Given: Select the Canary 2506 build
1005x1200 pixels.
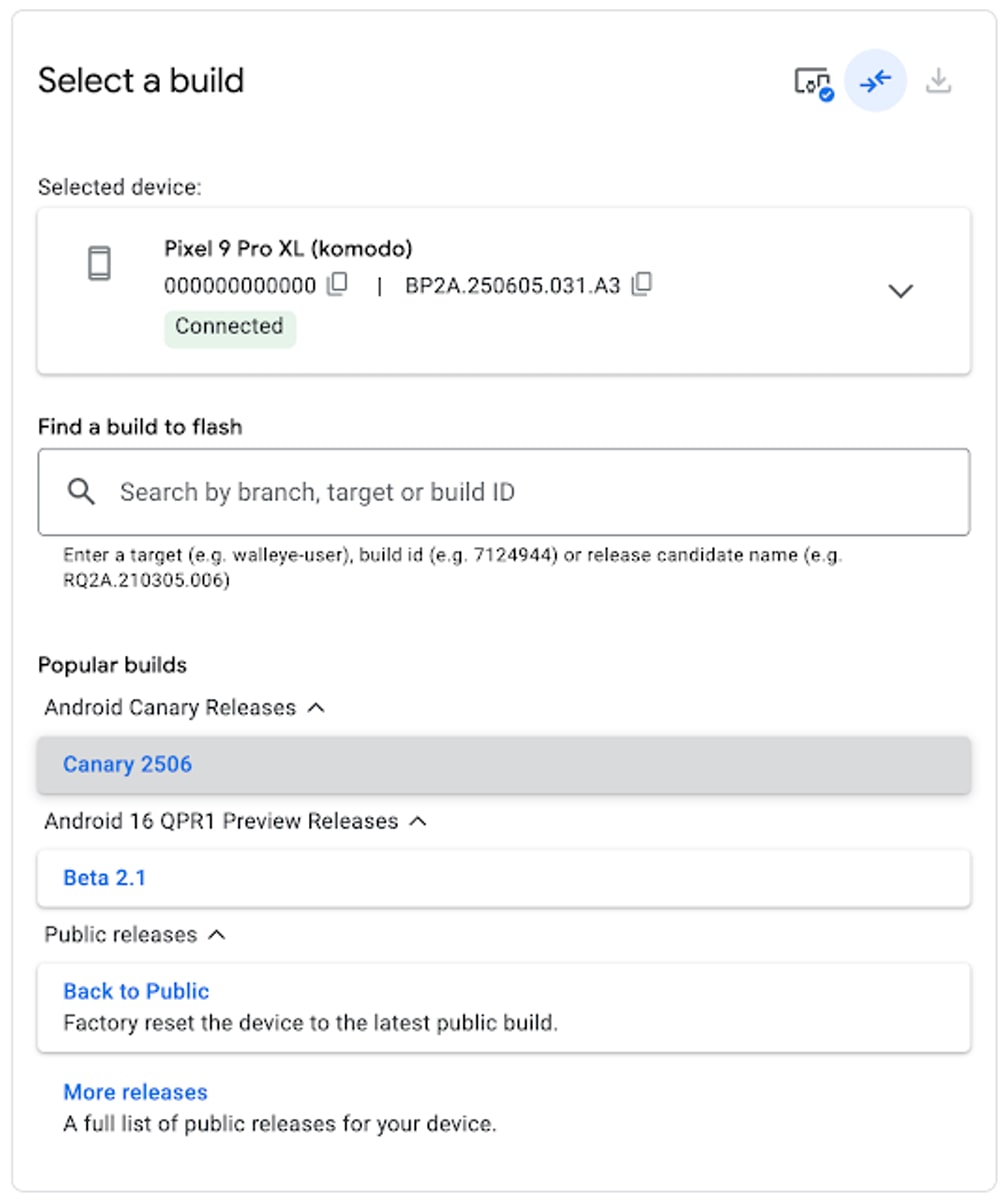Looking at the screenshot, I should pyautogui.click(x=127, y=765).
